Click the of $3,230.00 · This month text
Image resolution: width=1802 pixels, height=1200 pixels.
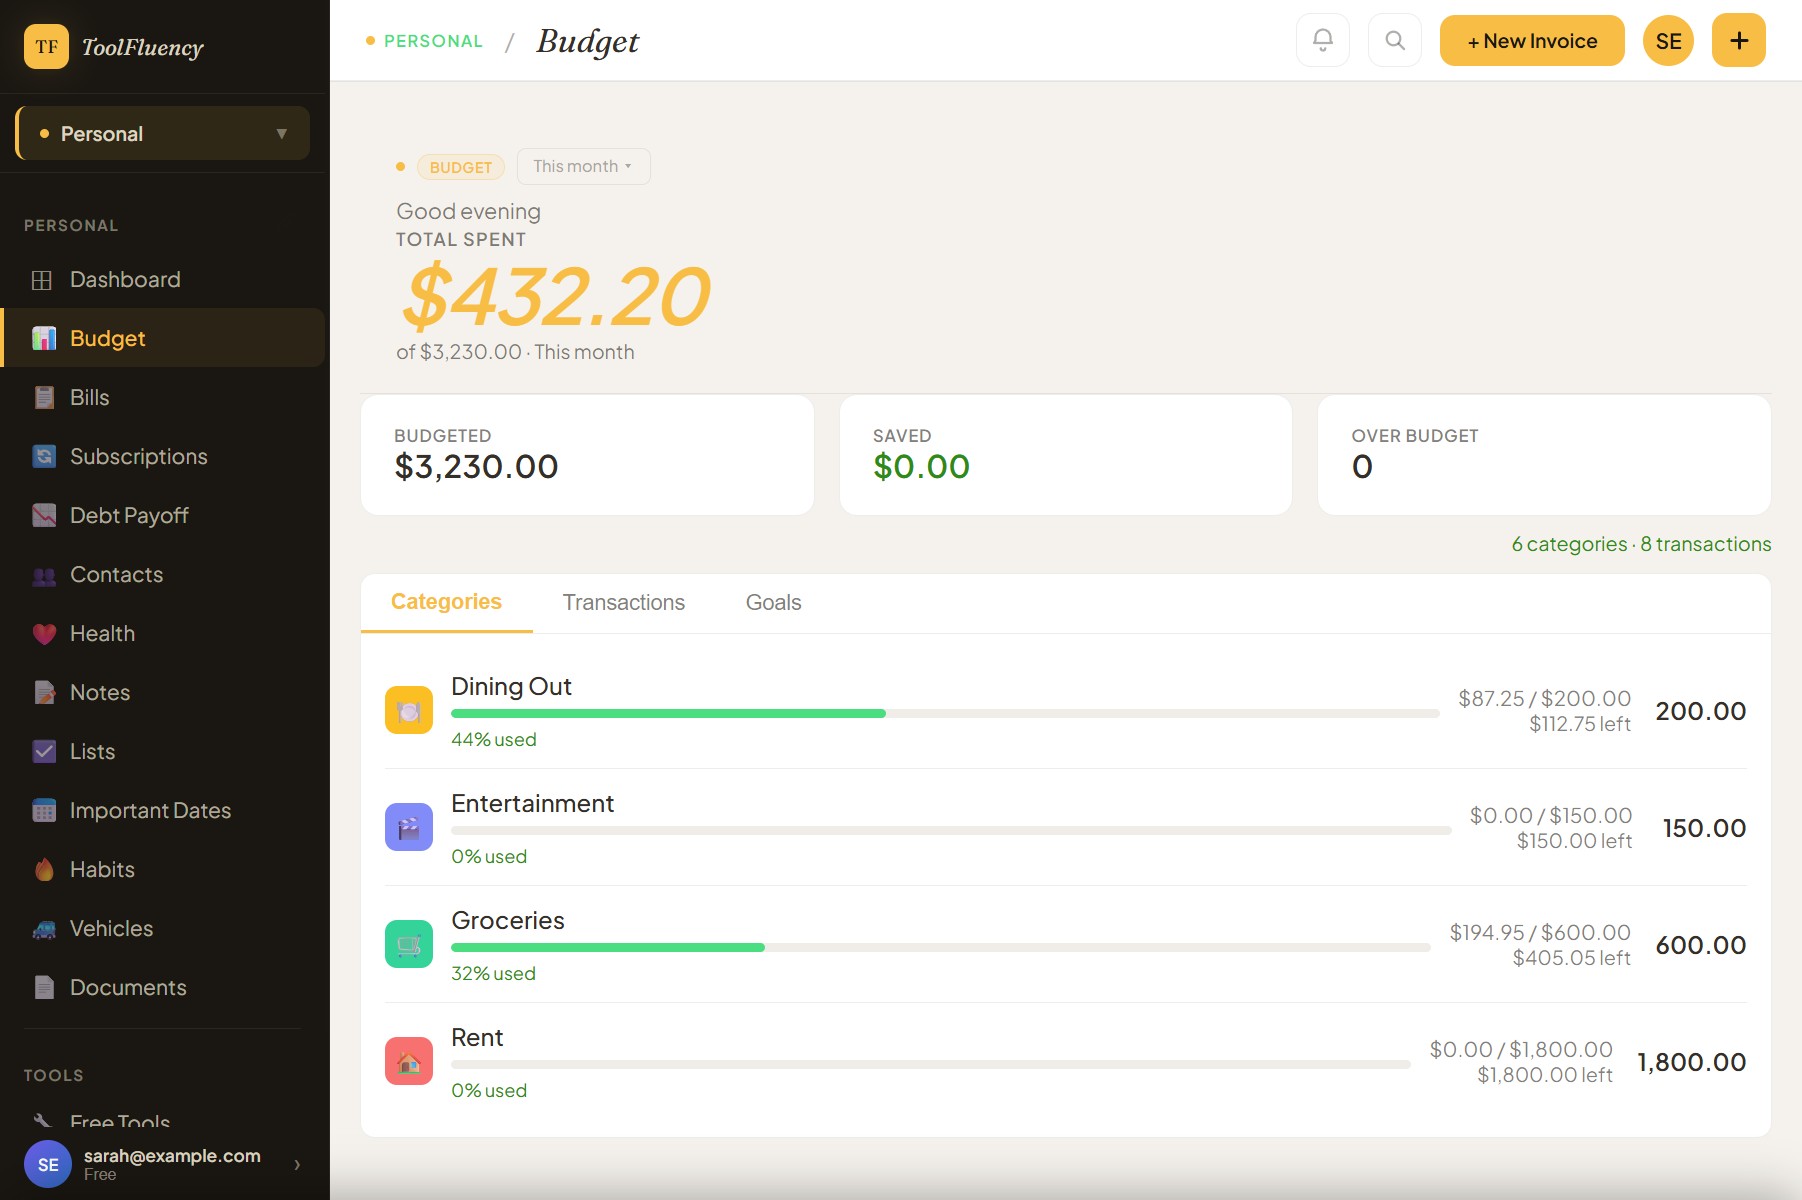click(515, 352)
